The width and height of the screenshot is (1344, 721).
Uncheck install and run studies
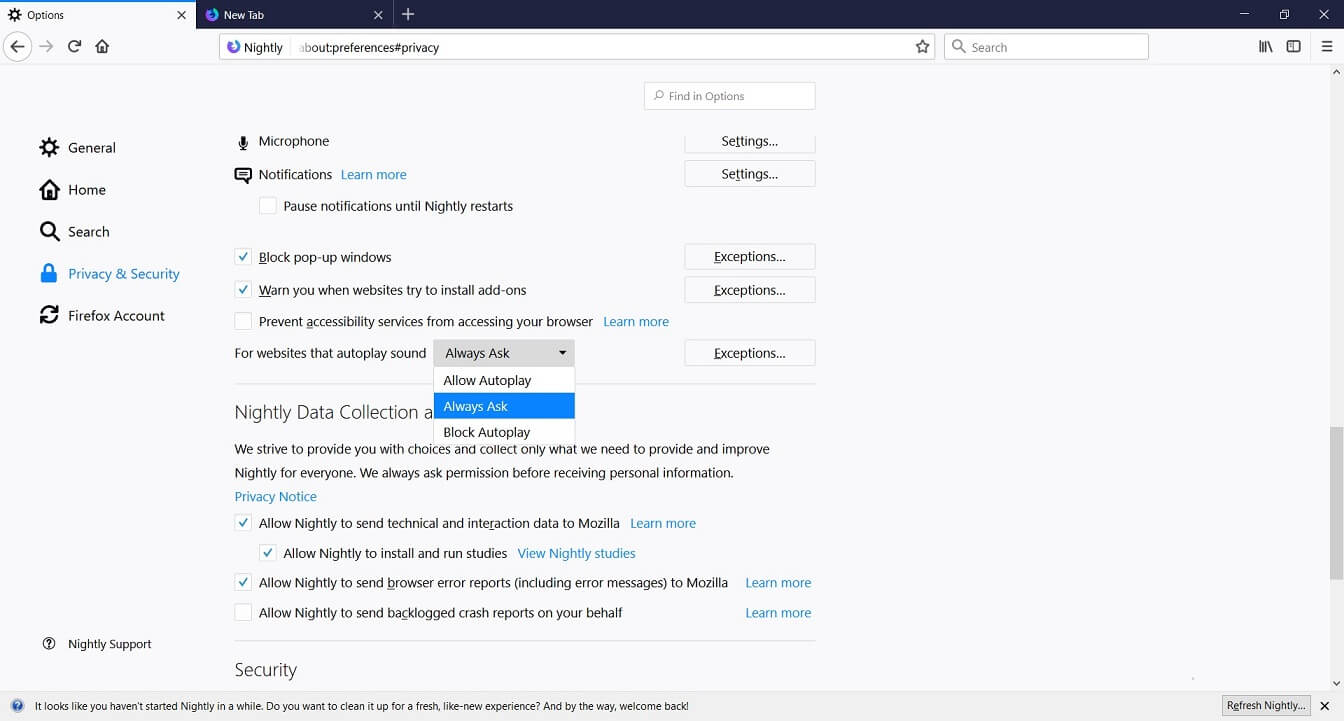point(268,552)
